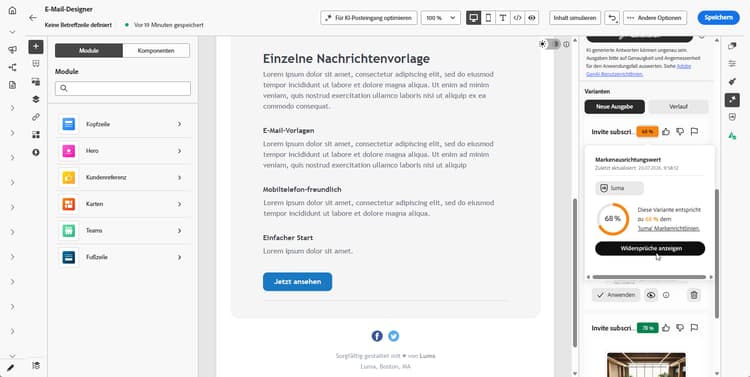750x377 pixels.
Task: Expand the Kundenreferenz module
Action: 123,177
